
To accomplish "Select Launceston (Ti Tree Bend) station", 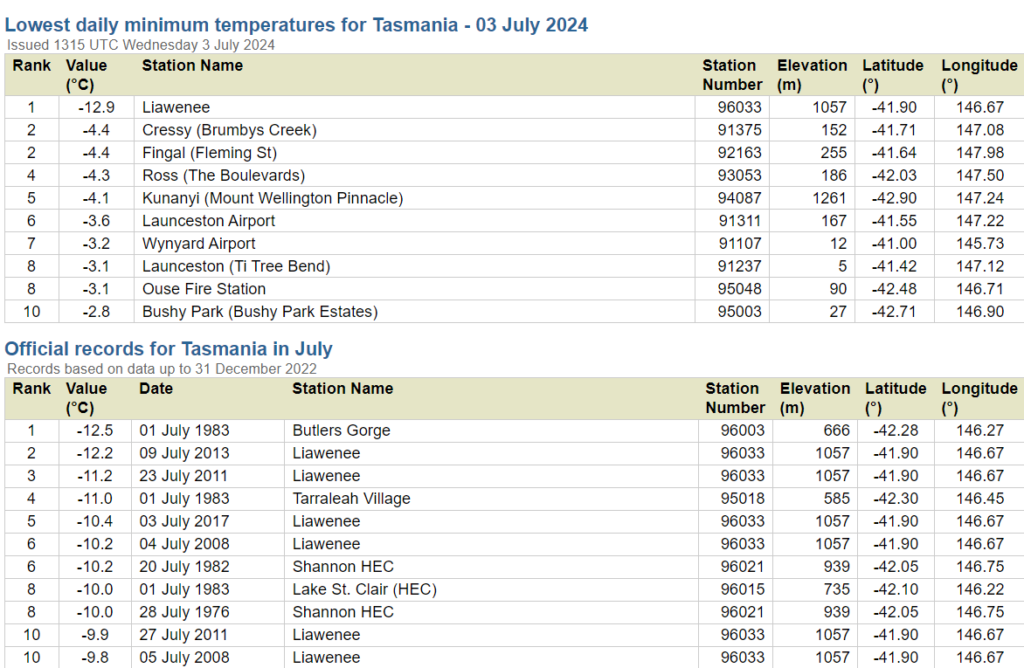I will [236, 266].
